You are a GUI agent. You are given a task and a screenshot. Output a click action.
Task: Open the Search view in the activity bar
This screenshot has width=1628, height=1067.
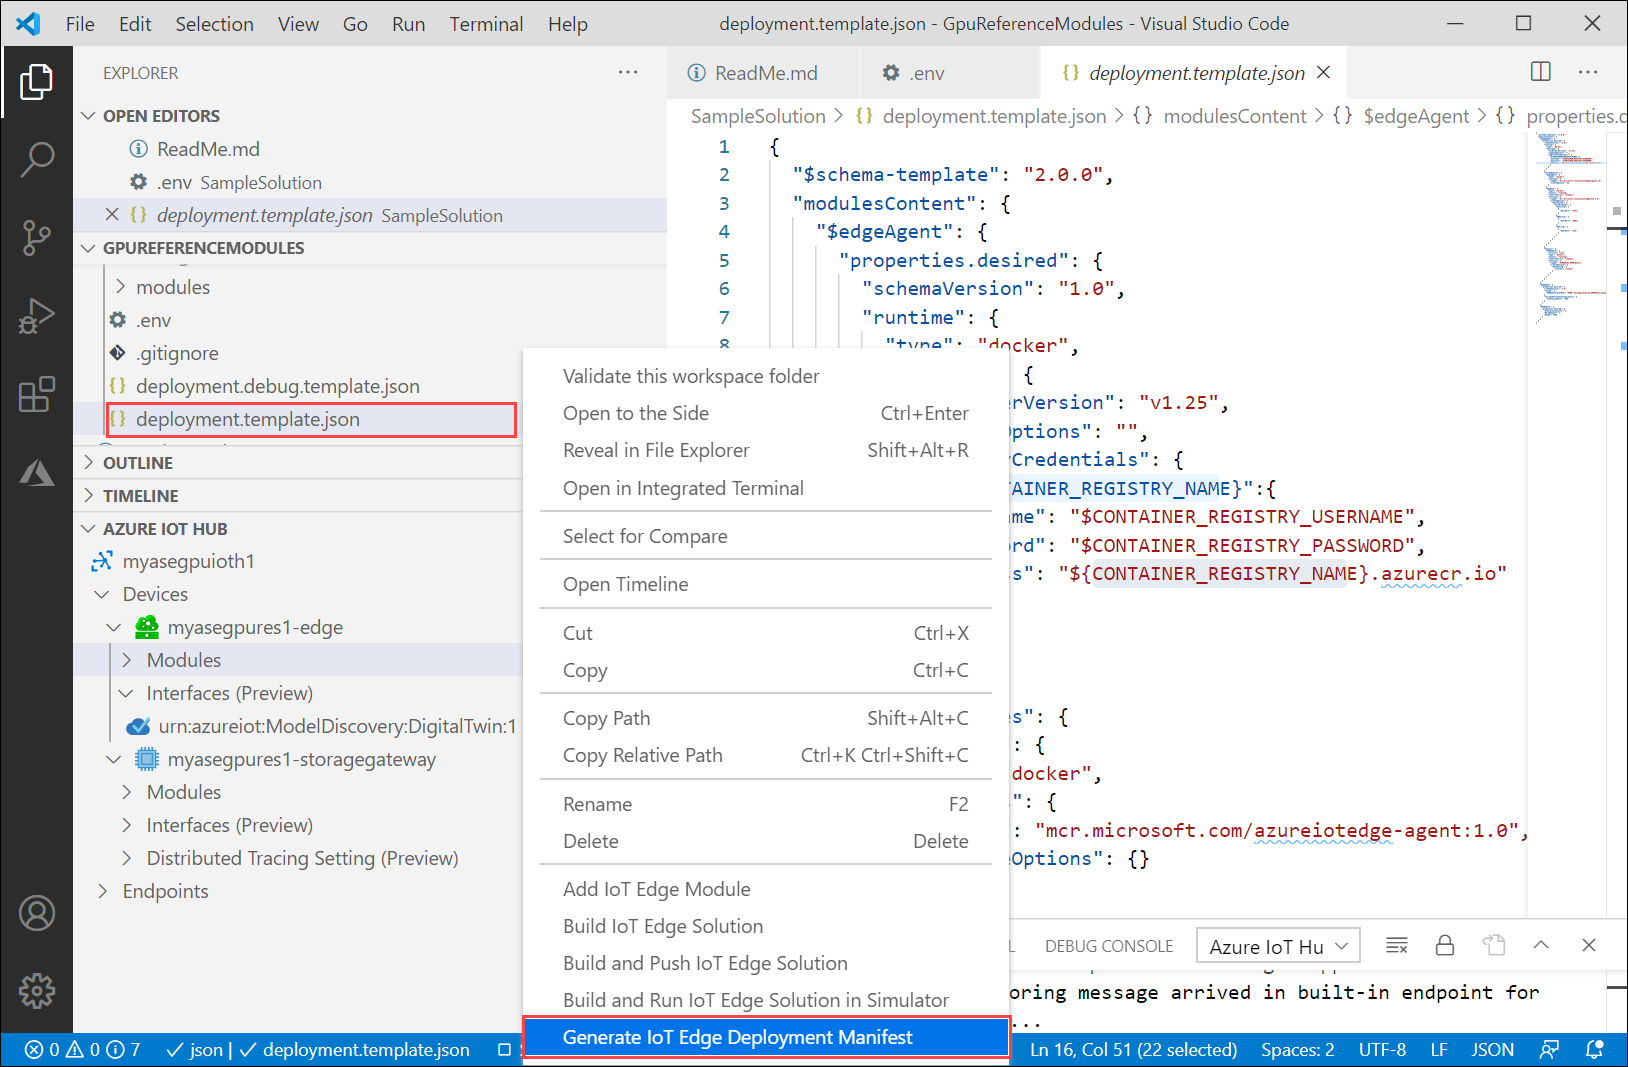pos(37,160)
